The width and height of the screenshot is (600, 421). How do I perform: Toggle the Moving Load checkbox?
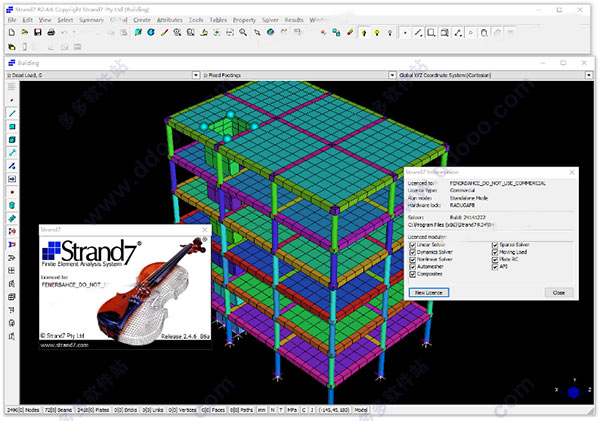tap(495, 252)
